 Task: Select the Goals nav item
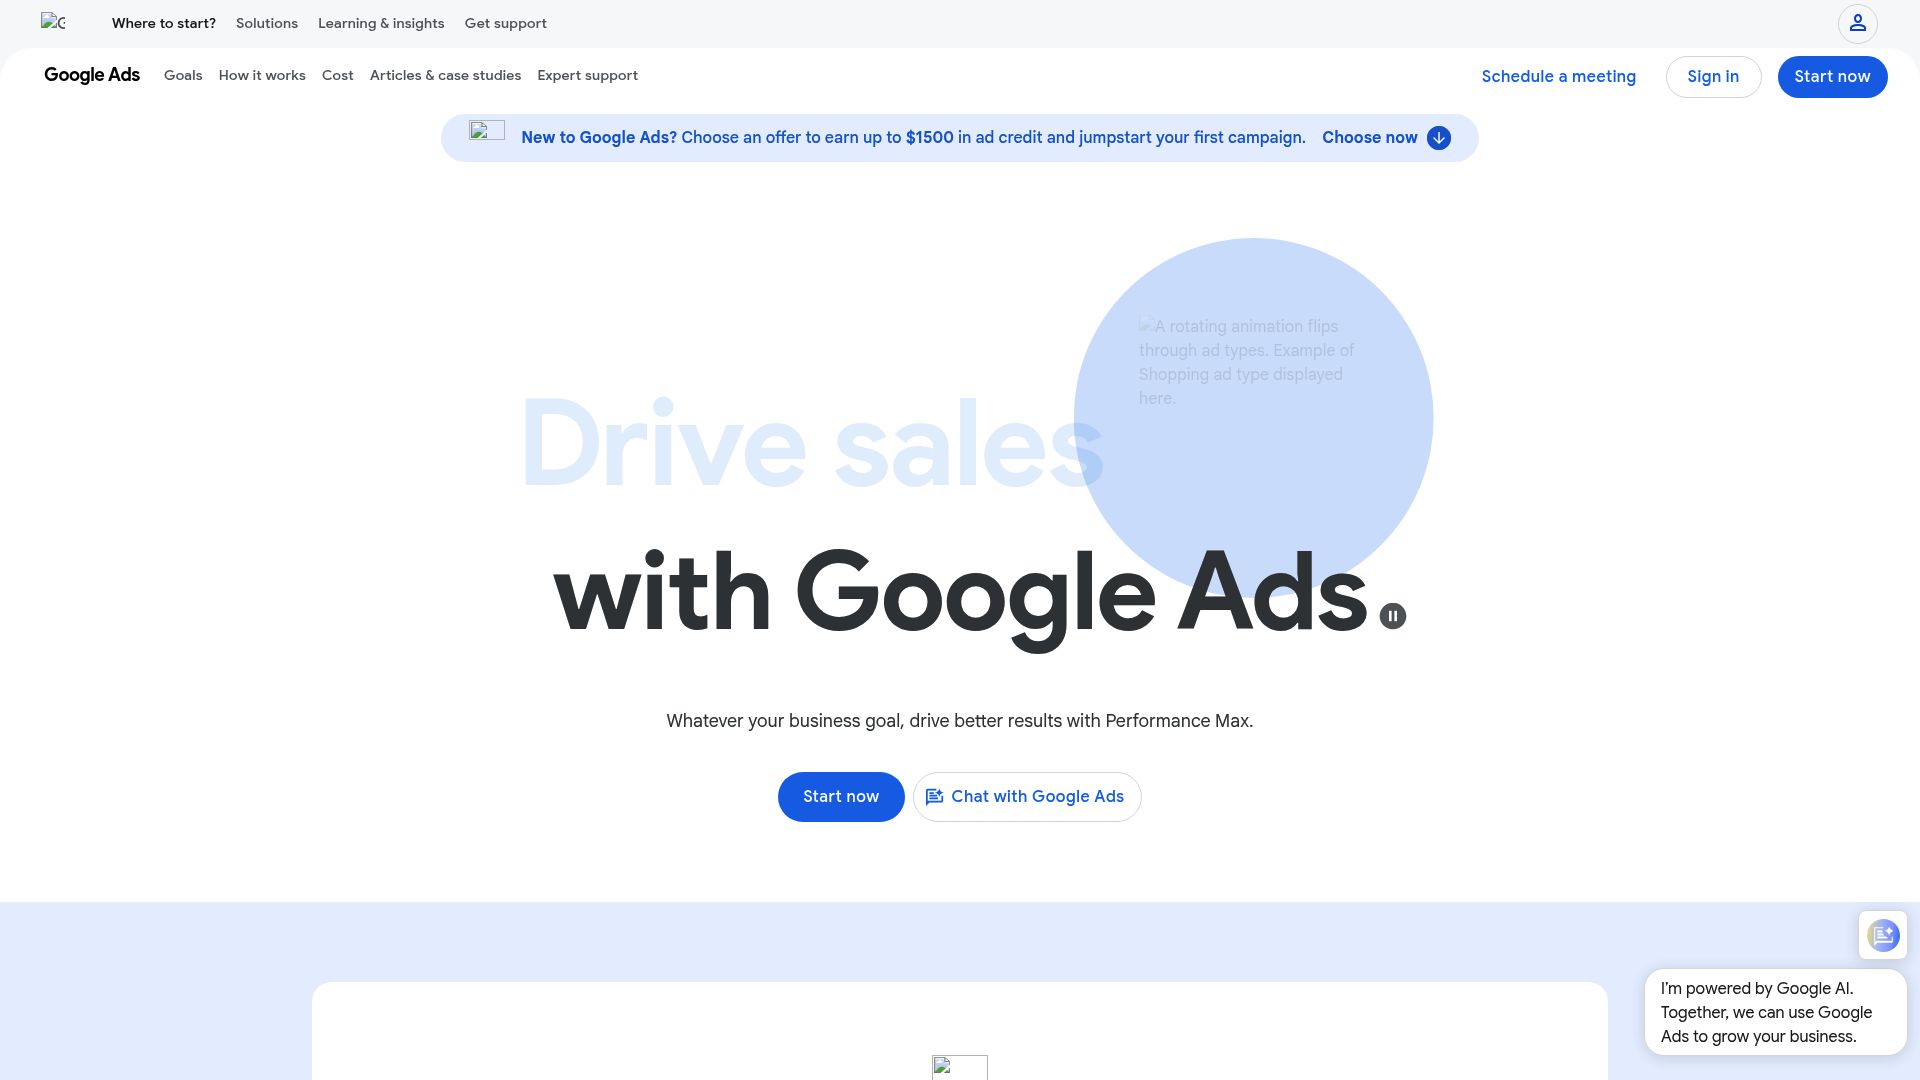(183, 75)
